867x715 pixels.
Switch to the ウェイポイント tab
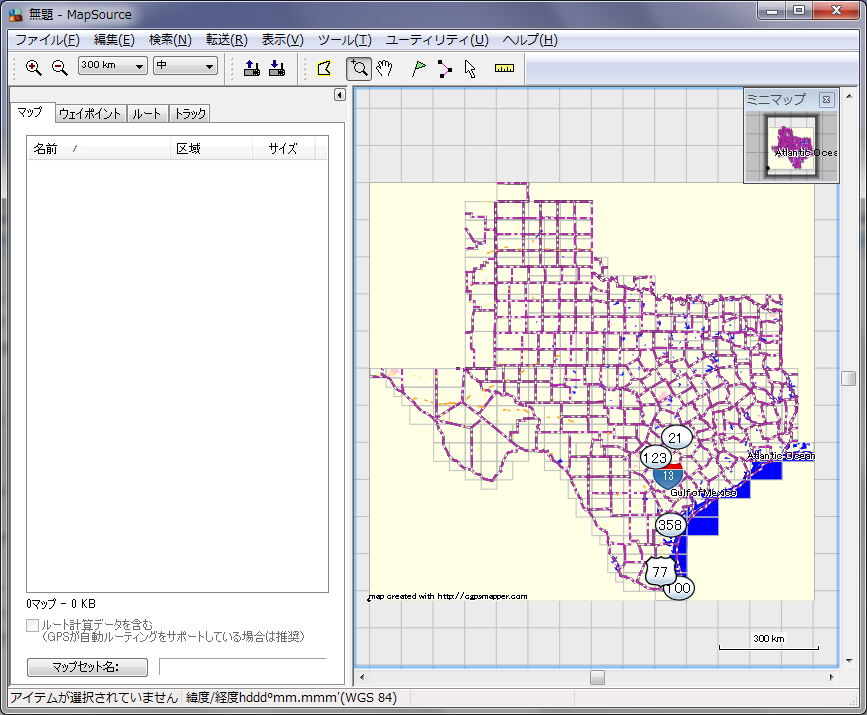pos(90,113)
